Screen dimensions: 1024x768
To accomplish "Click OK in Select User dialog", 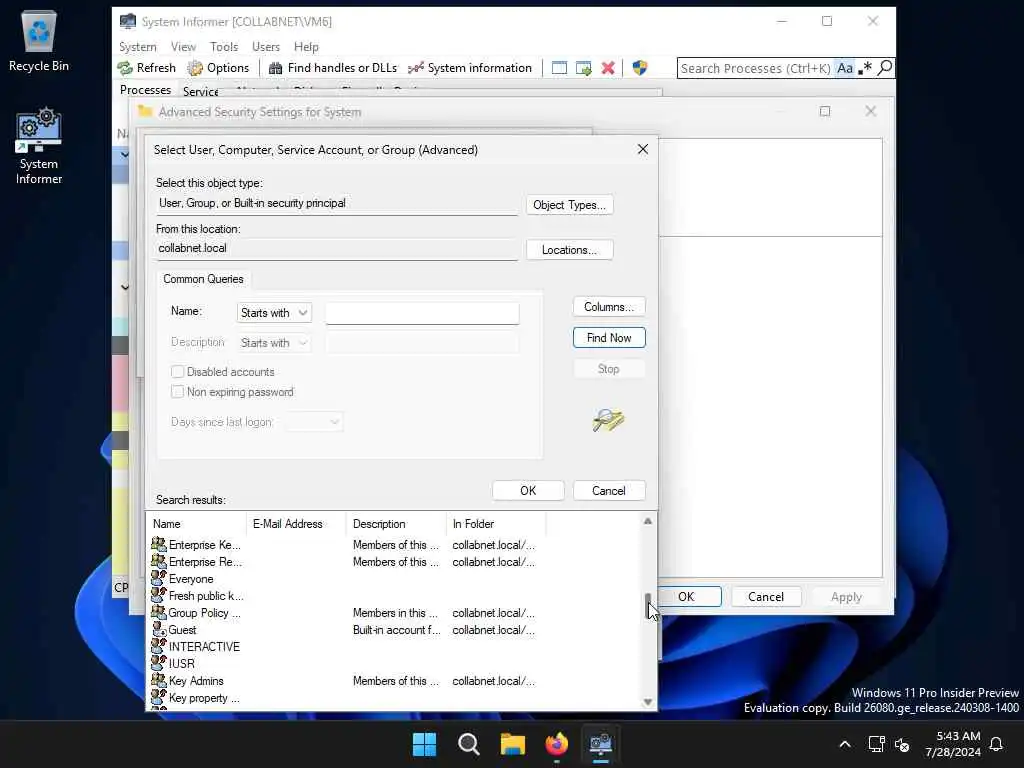I will coord(528,490).
